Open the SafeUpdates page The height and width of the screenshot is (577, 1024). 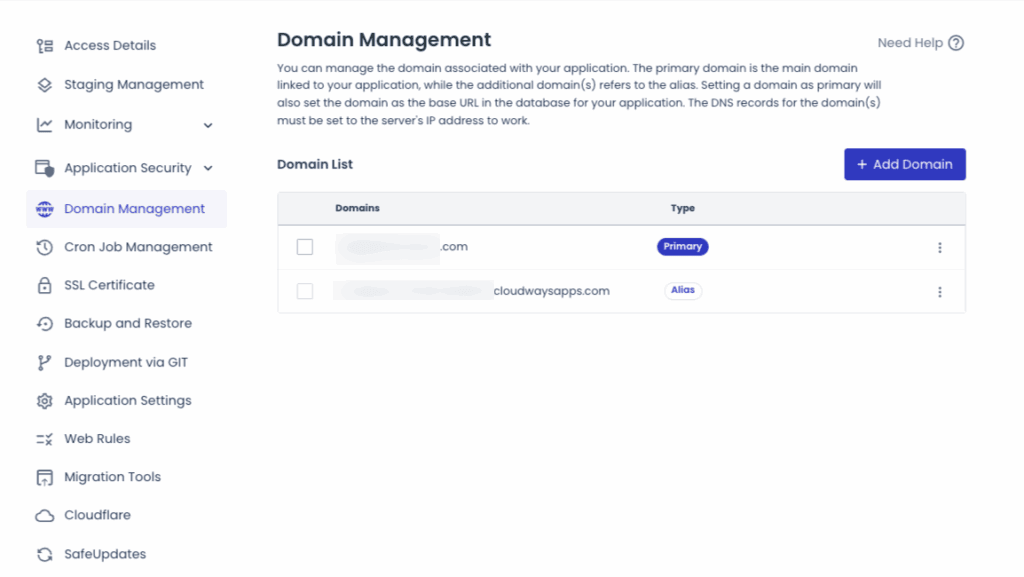click(x=104, y=554)
